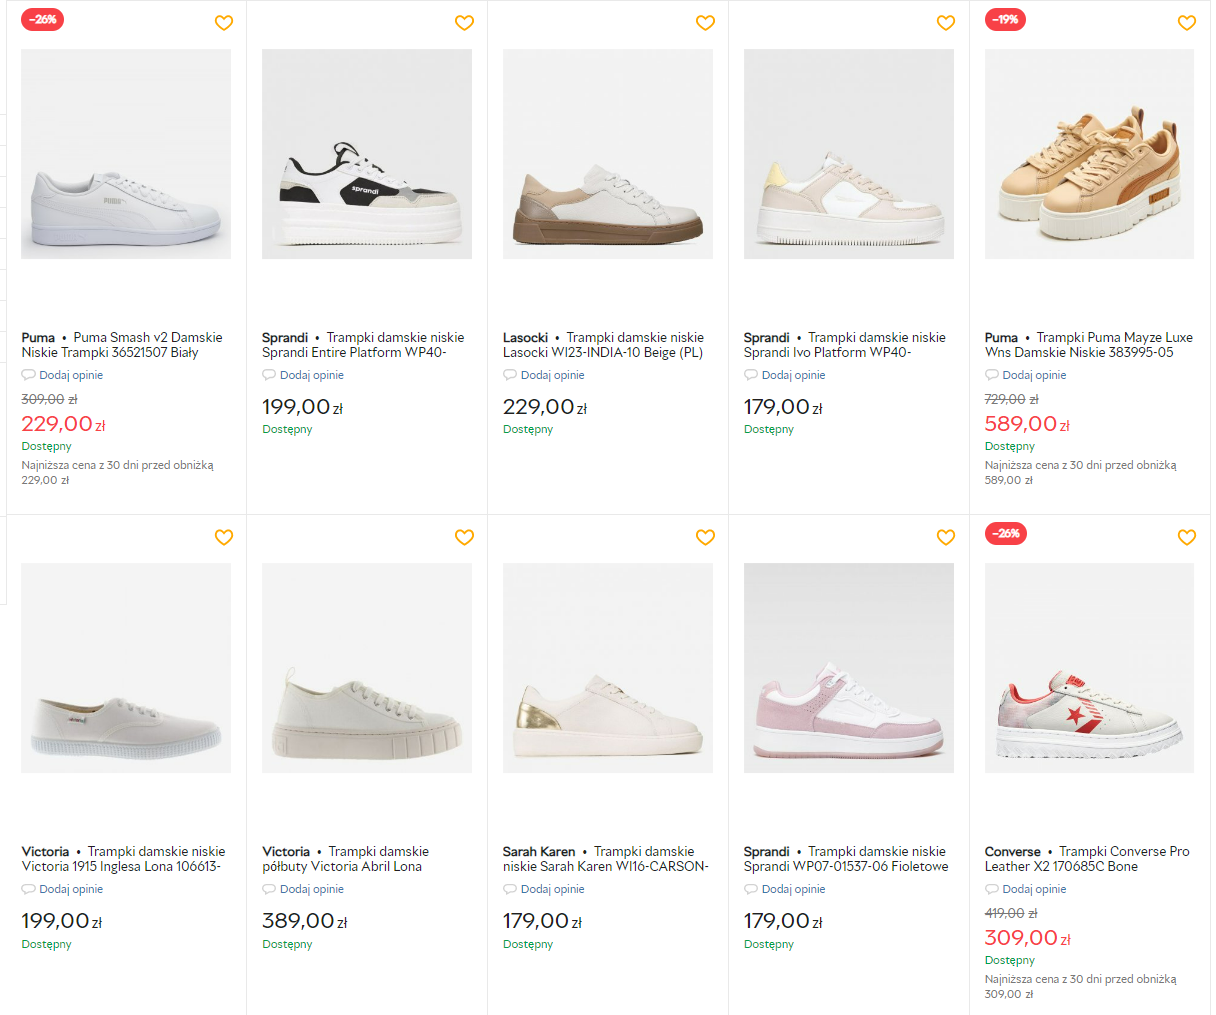
Task: Add Victoria Abril Lona to favorites
Action: pos(464,537)
